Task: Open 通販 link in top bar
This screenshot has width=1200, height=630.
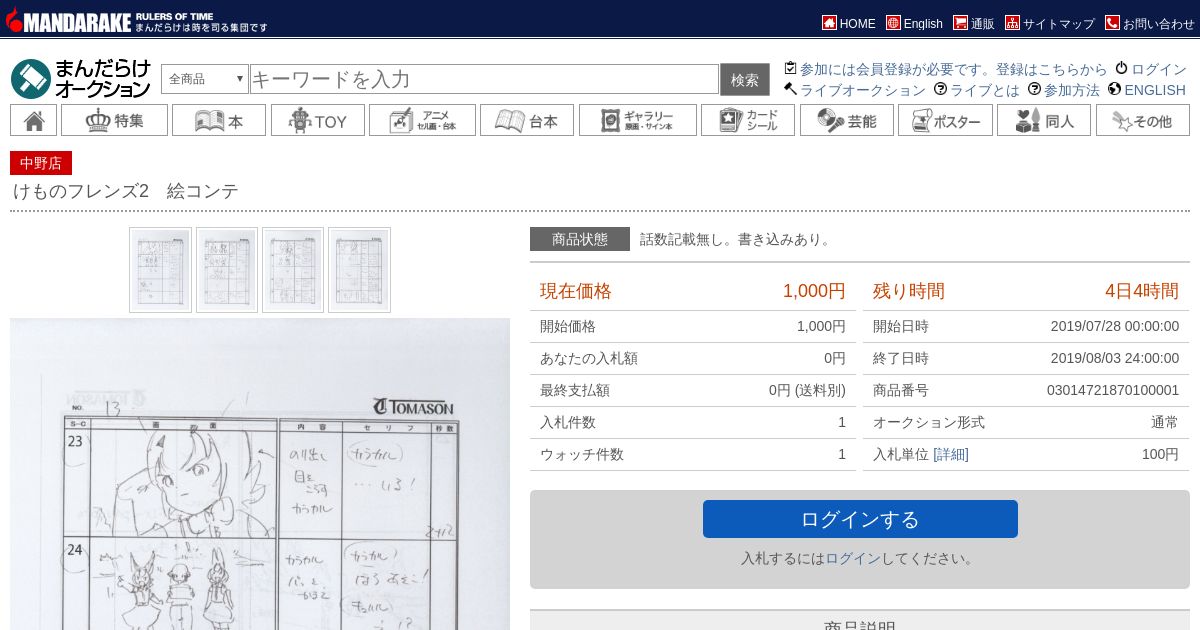Action: 974,23
